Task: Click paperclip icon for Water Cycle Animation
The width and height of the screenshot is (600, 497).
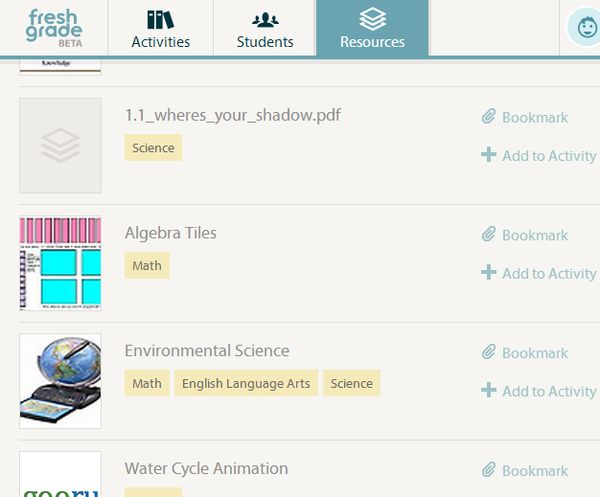Action: (x=489, y=470)
